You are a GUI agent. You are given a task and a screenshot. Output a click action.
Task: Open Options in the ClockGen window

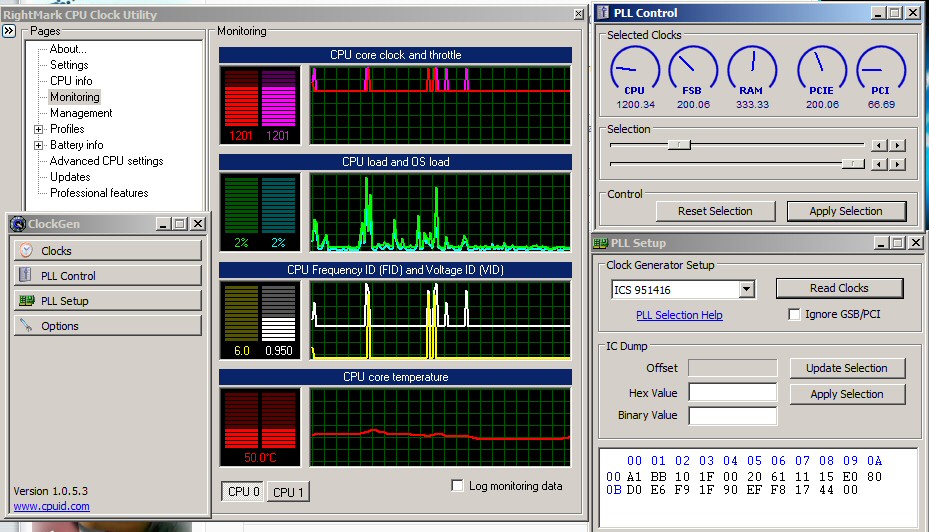click(108, 326)
